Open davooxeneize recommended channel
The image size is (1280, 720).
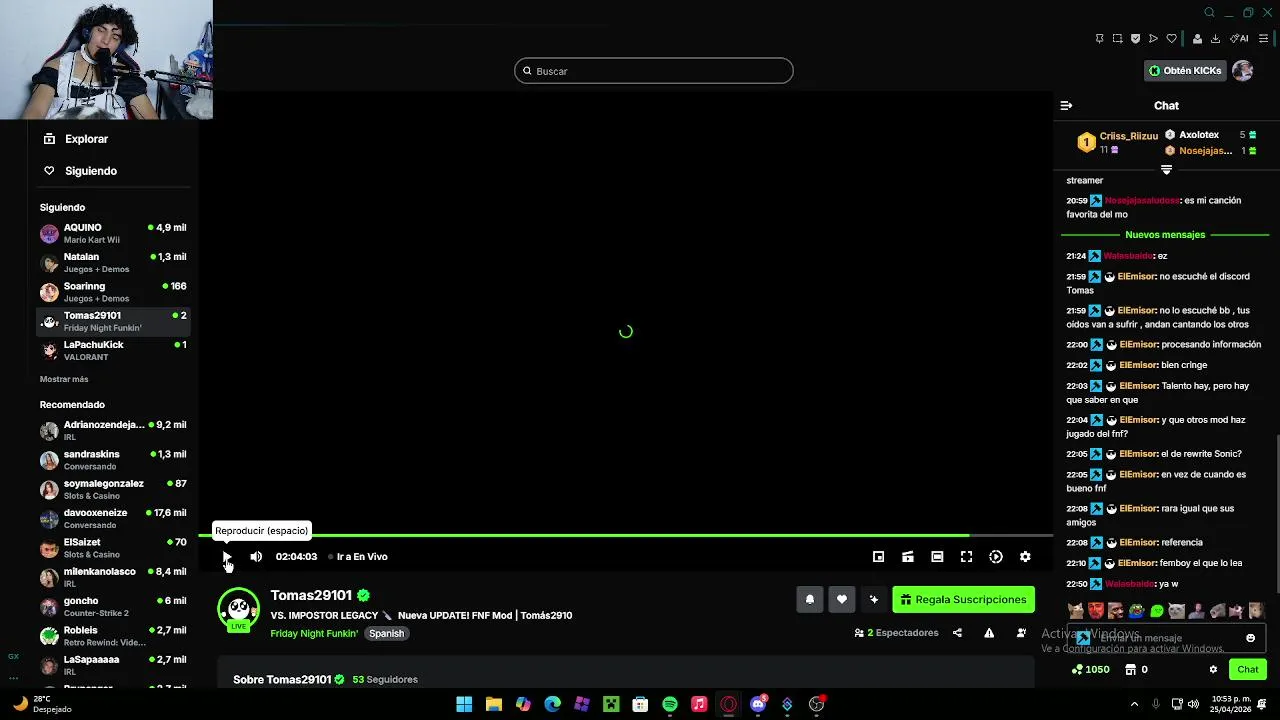(x=113, y=518)
